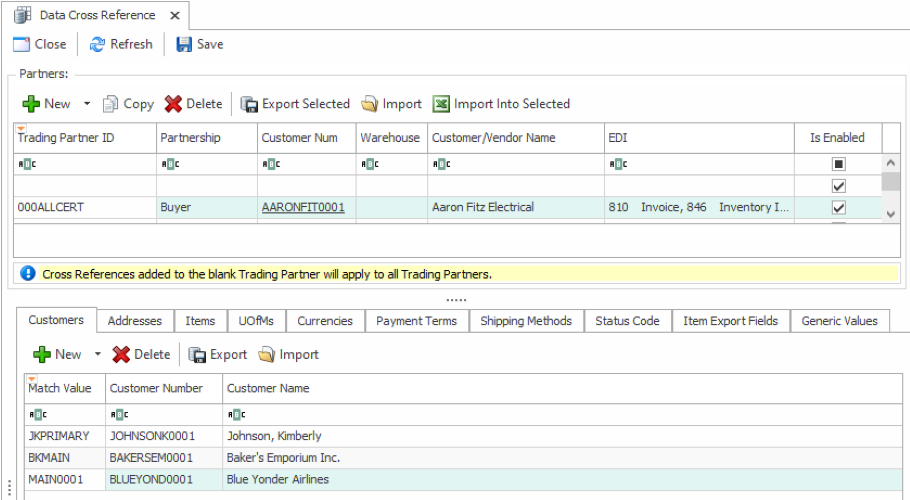
Task: Save the cross reference data
Action: coord(199,44)
